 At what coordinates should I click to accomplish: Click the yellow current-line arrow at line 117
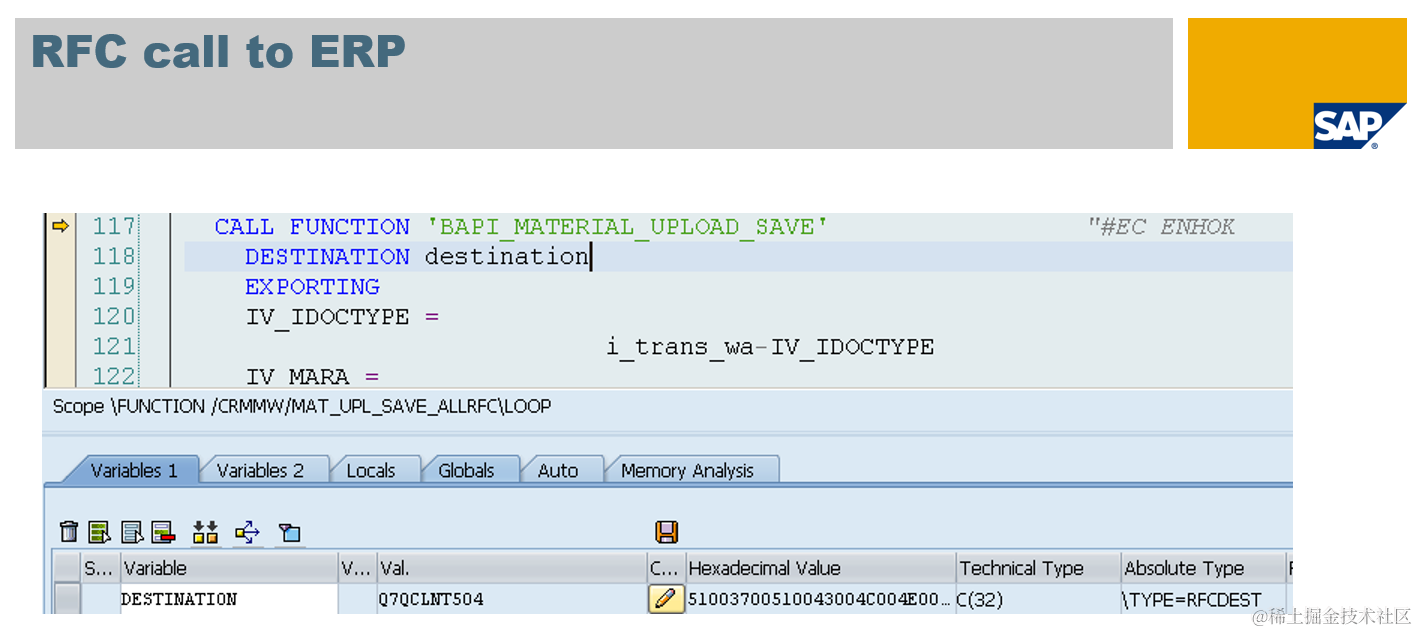[x=60, y=227]
